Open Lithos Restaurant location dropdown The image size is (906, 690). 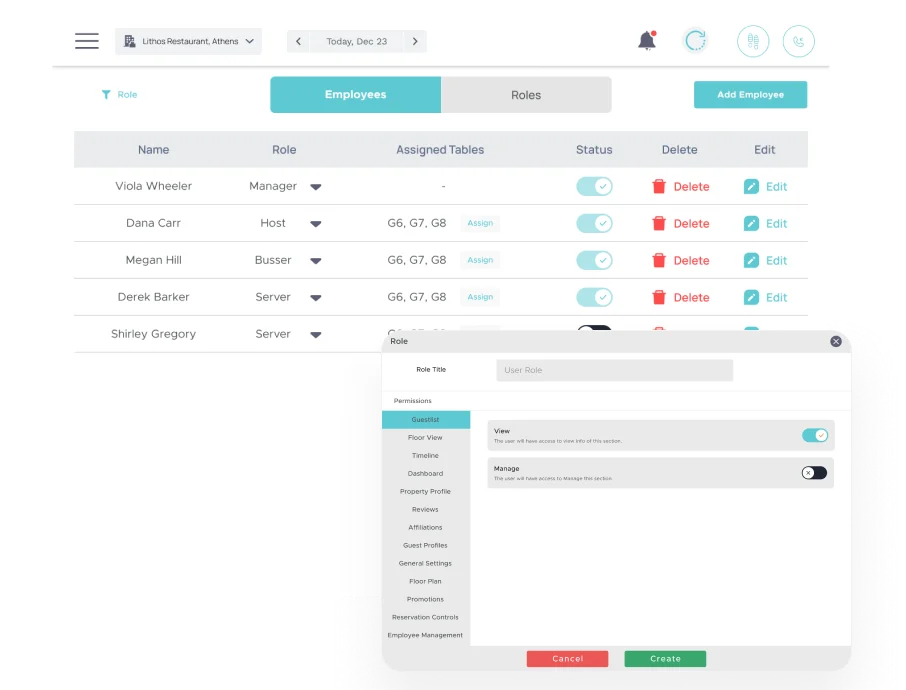tap(188, 41)
